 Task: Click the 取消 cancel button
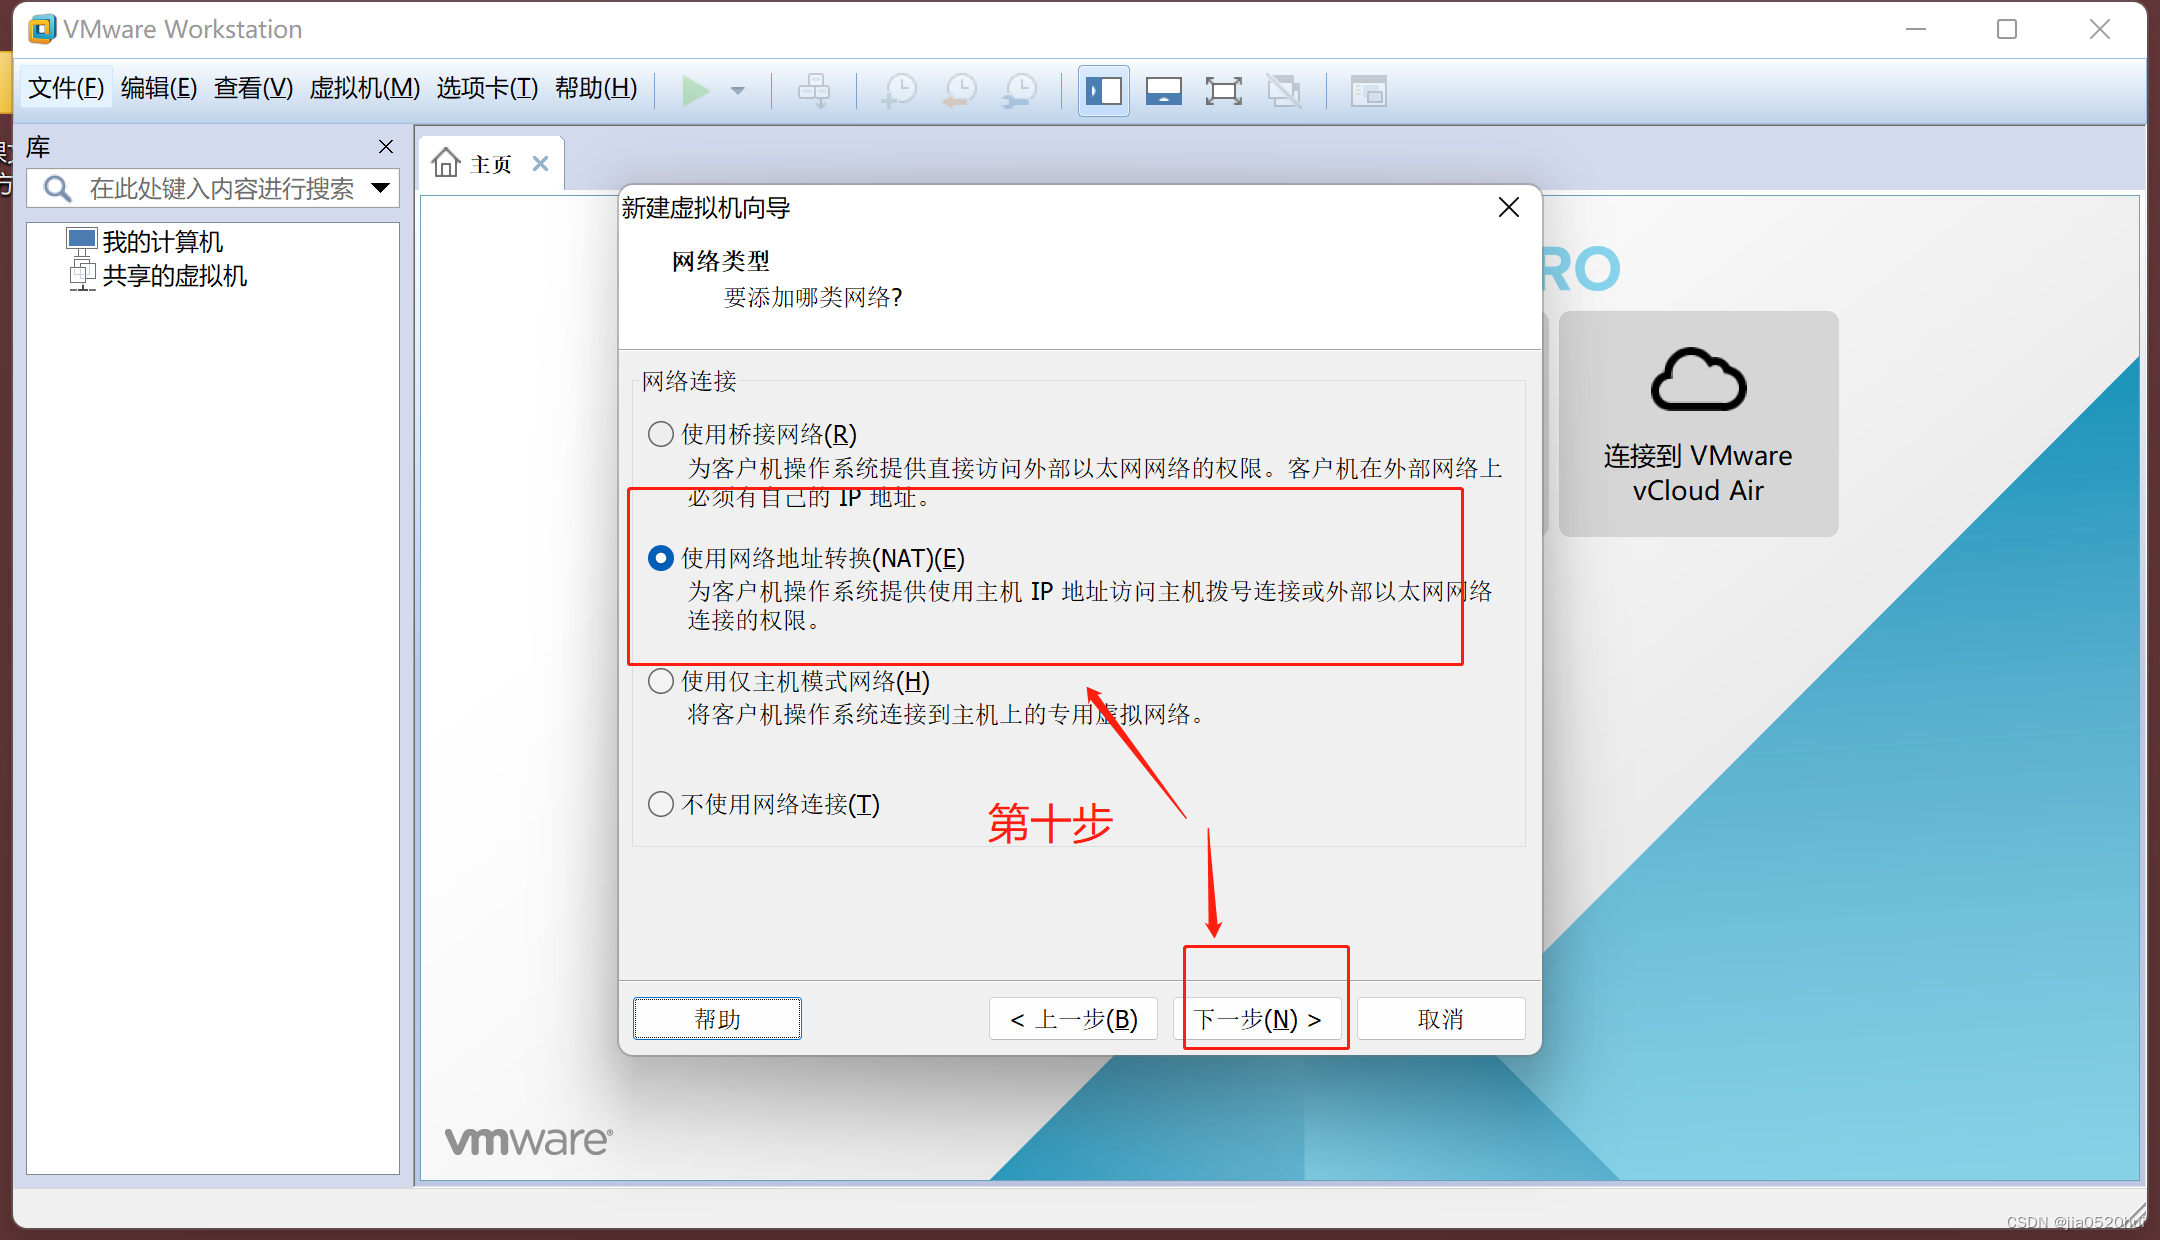point(1440,1019)
